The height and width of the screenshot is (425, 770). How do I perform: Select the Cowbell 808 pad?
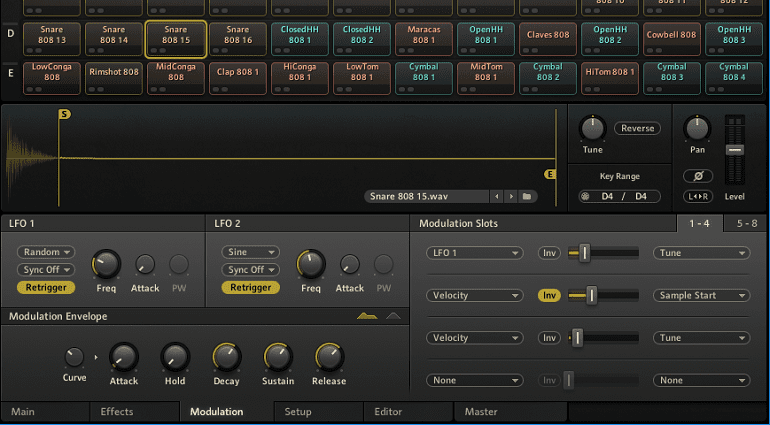(x=671, y=39)
